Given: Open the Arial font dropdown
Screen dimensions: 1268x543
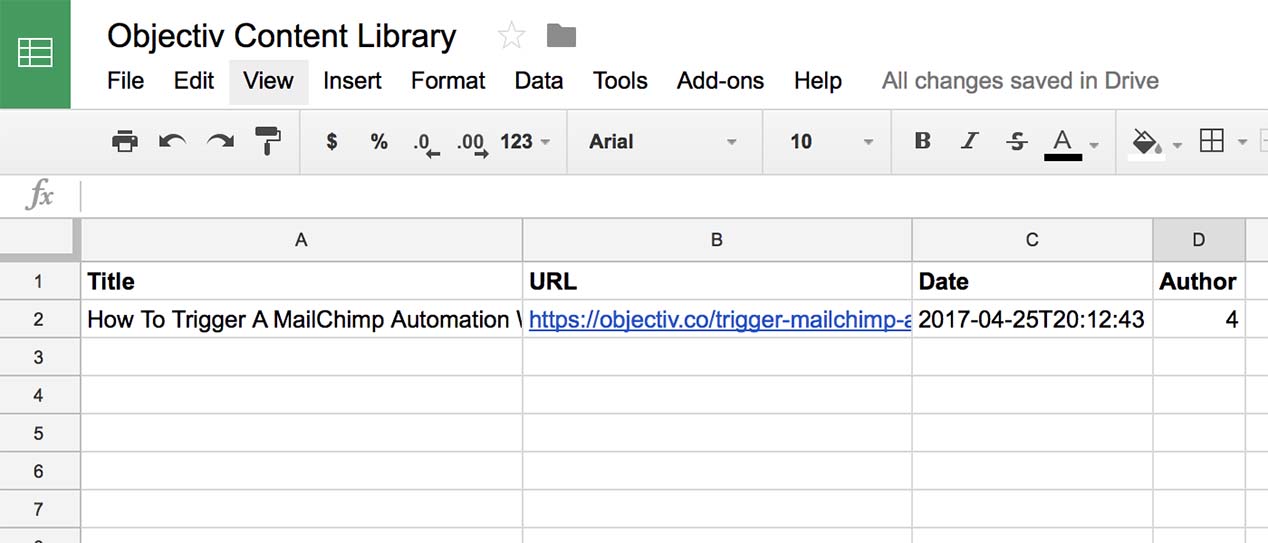Looking at the screenshot, I should click(x=664, y=142).
